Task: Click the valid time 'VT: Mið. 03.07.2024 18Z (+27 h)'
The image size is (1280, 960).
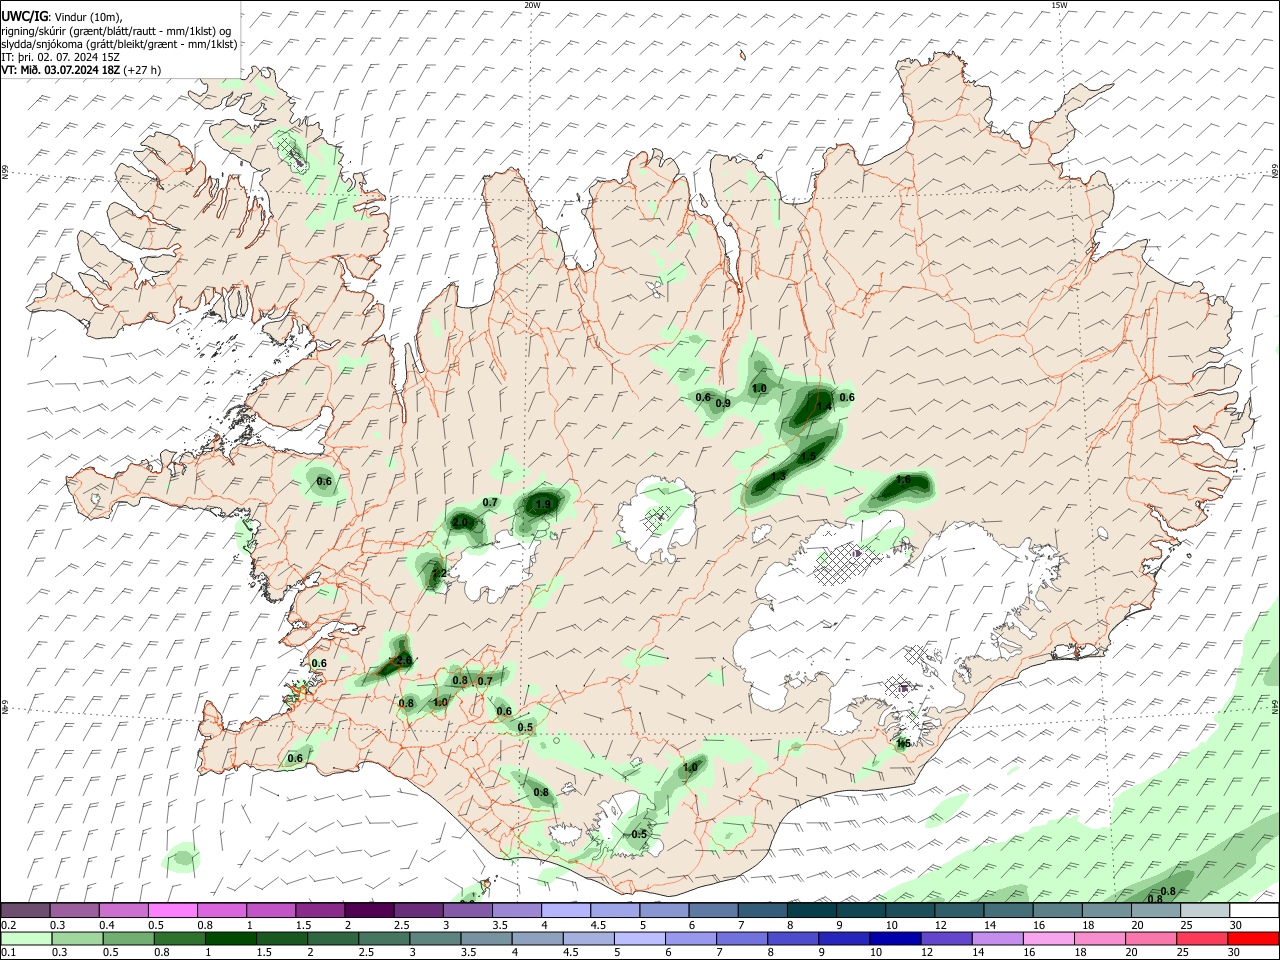Action: [81, 70]
